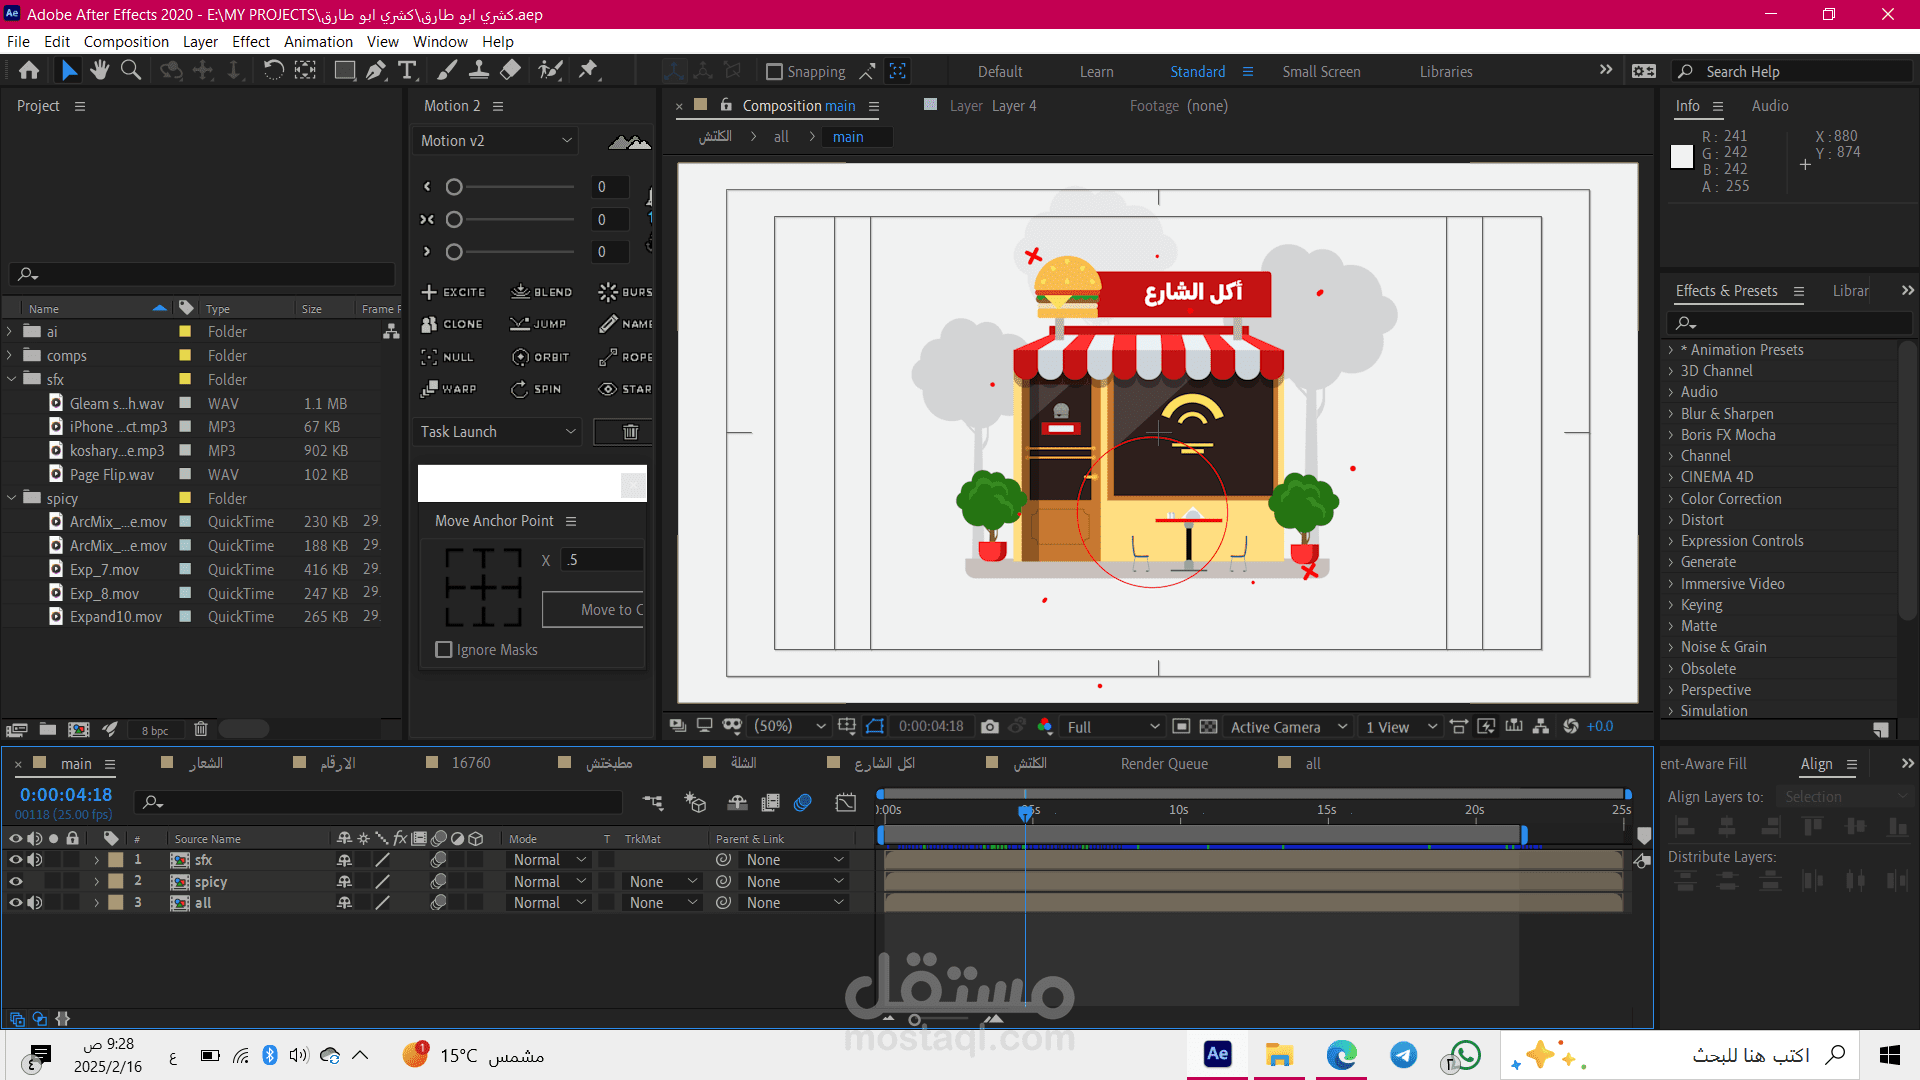Hide the spicy layer eye toggle

[x=15, y=881]
